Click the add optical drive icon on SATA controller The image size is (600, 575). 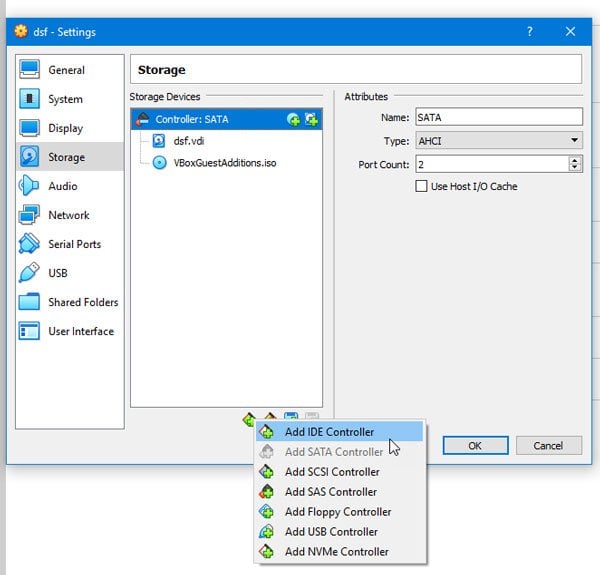tap(293, 119)
